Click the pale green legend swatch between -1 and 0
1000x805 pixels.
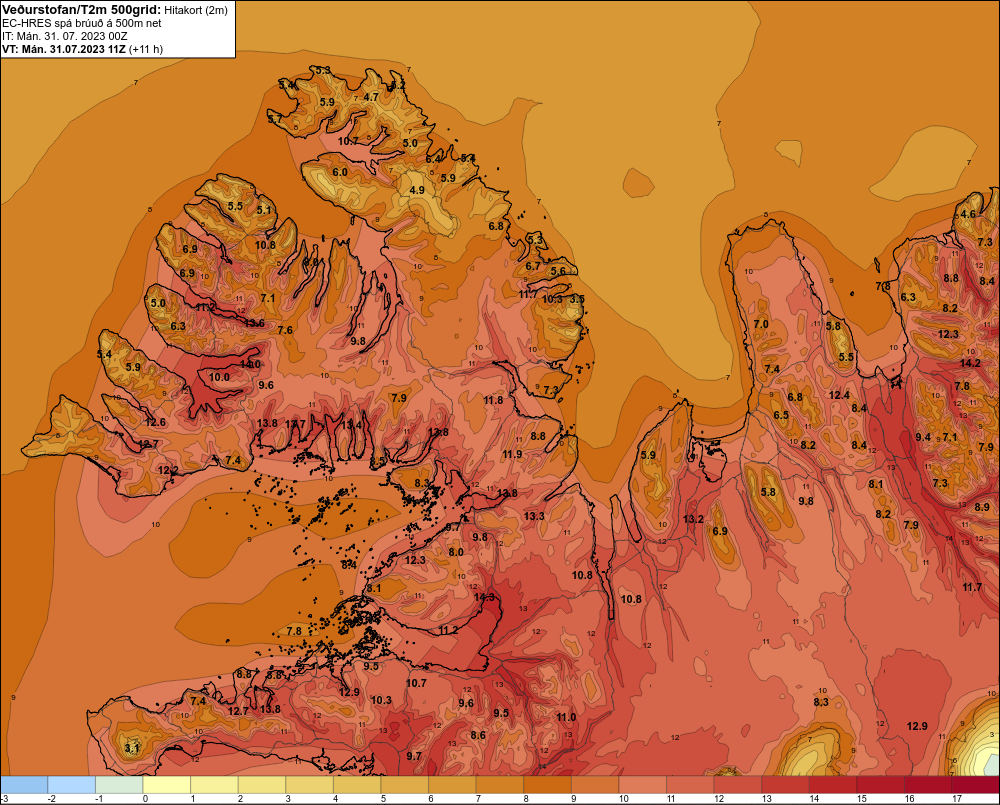pos(119,784)
